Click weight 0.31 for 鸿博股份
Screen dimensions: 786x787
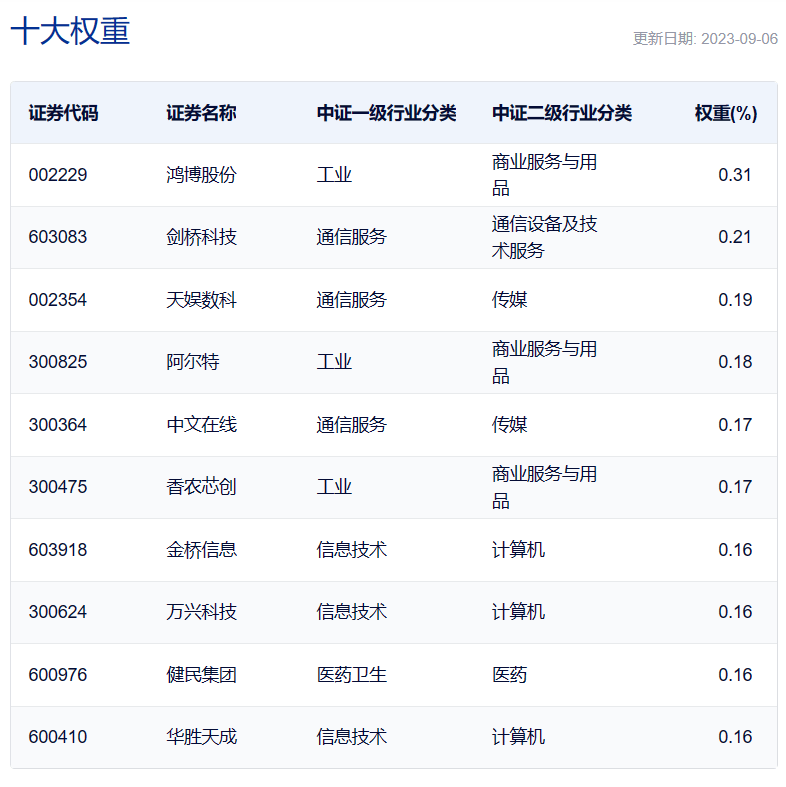(x=735, y=175)
